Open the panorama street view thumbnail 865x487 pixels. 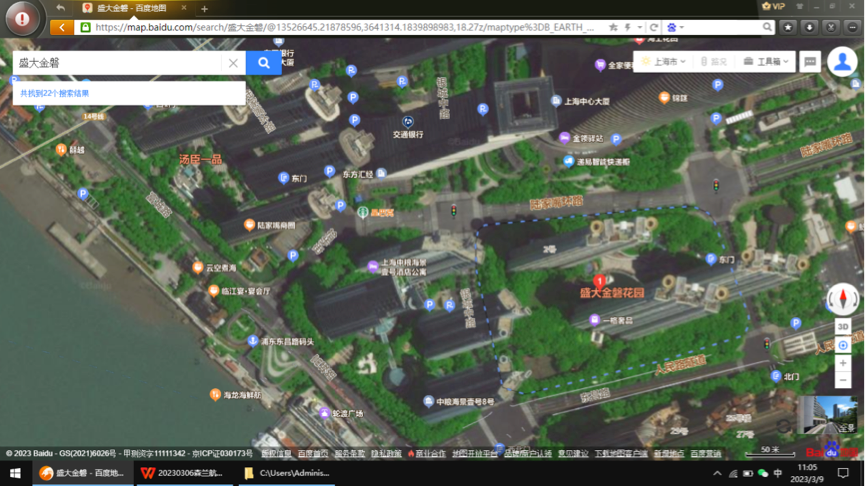click(828, 415)
